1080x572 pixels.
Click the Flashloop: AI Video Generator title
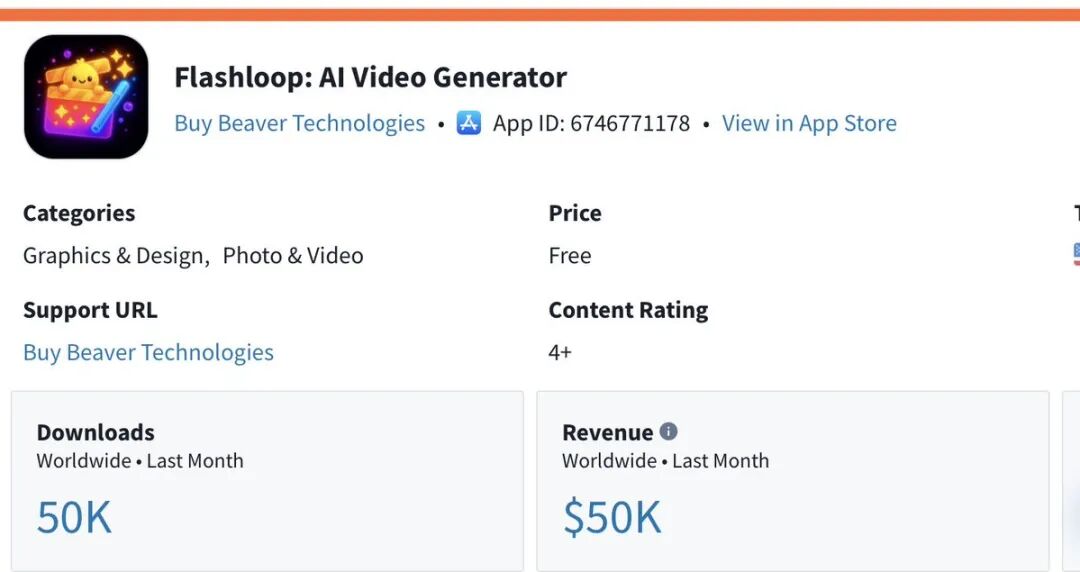(370, 77)
